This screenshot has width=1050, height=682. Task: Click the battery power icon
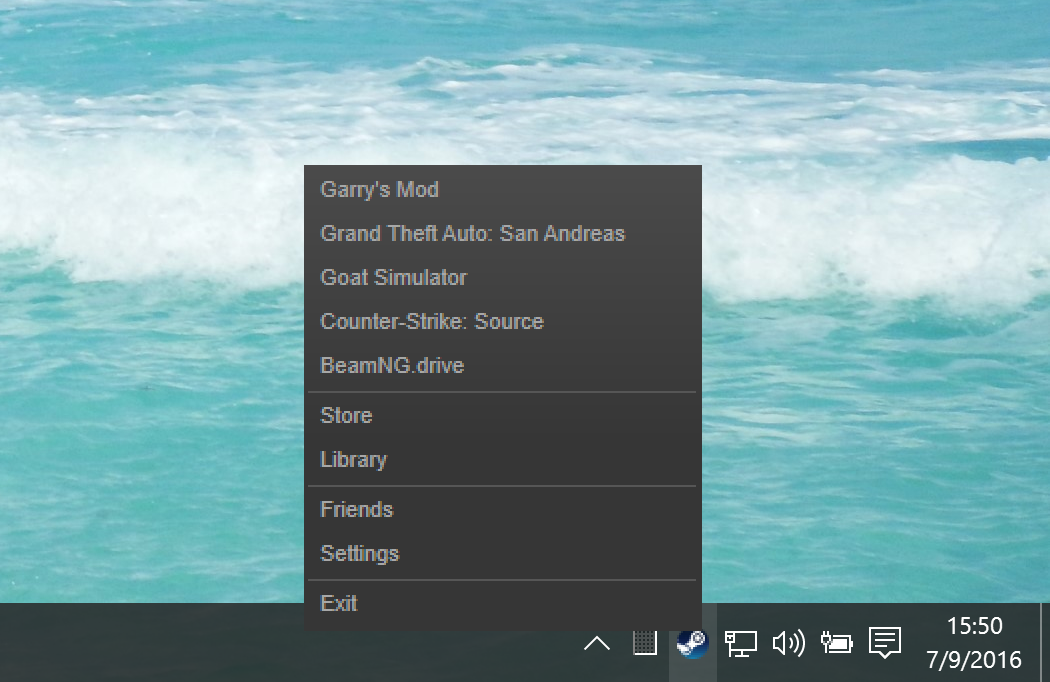pyautogui.click(x=836, y=643)
